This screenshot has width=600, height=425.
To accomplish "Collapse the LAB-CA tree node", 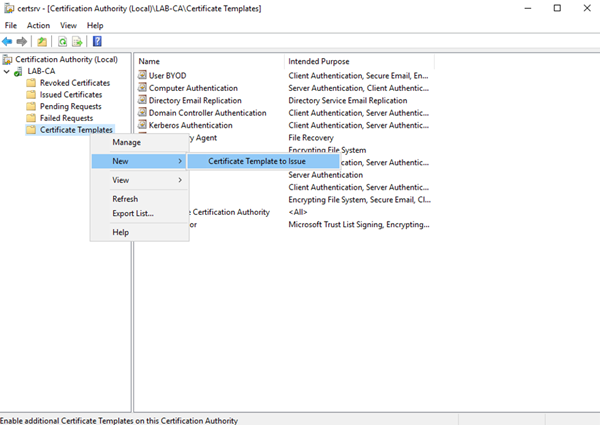I will [x=6, y=71].
